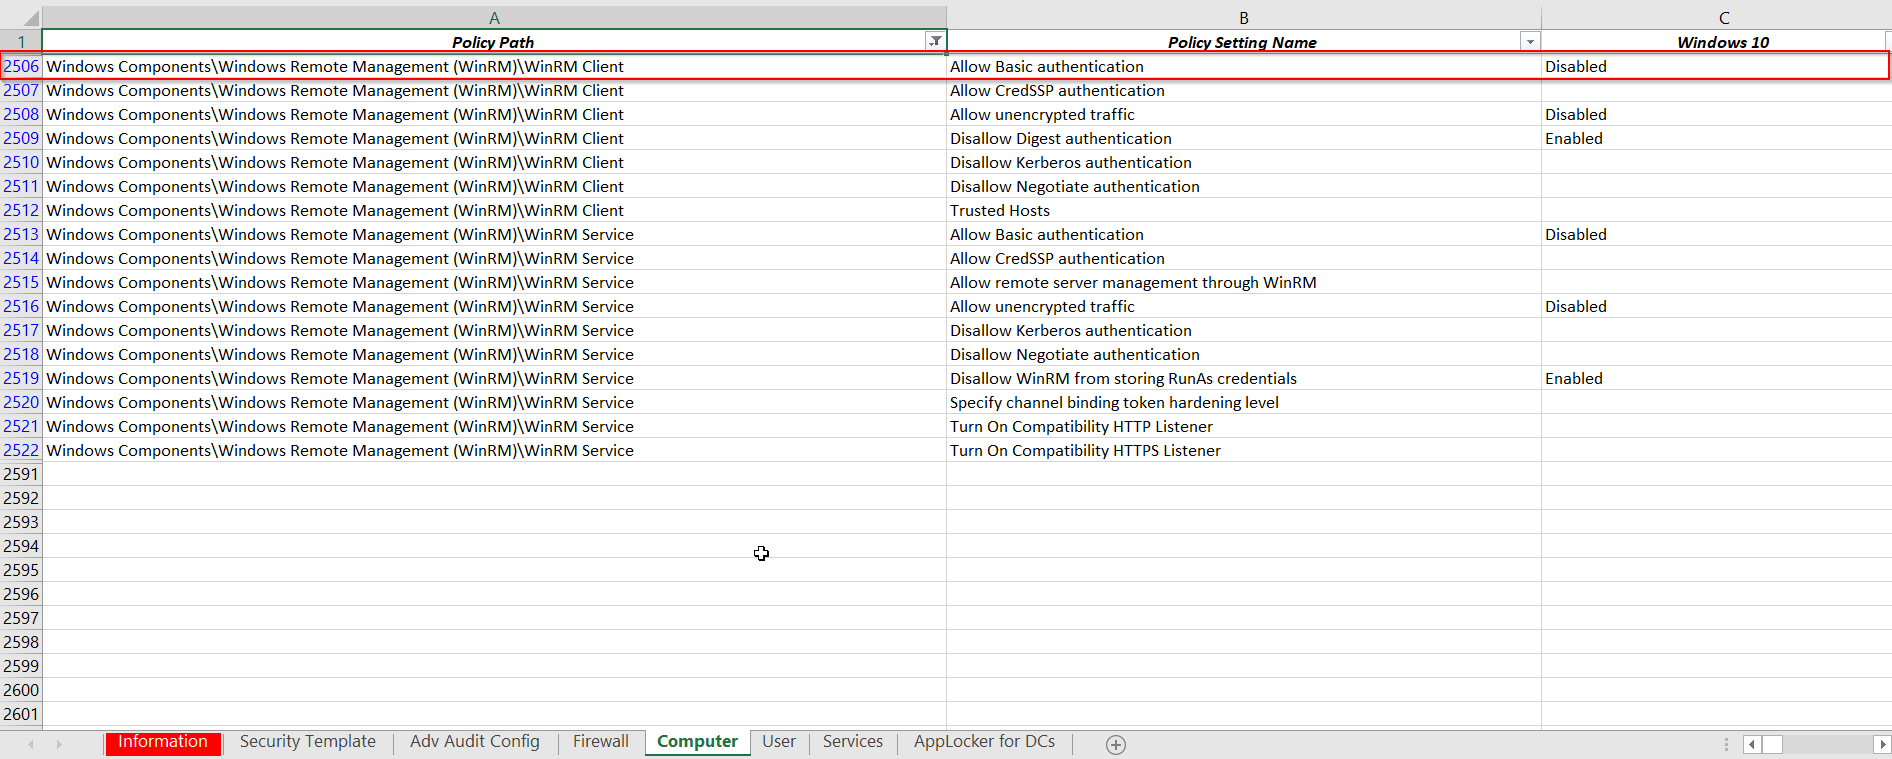The image size is (1892, 759).
Task: Switch to the Information sheet tab
Action: pyautogui.click(x=163, y=742)
